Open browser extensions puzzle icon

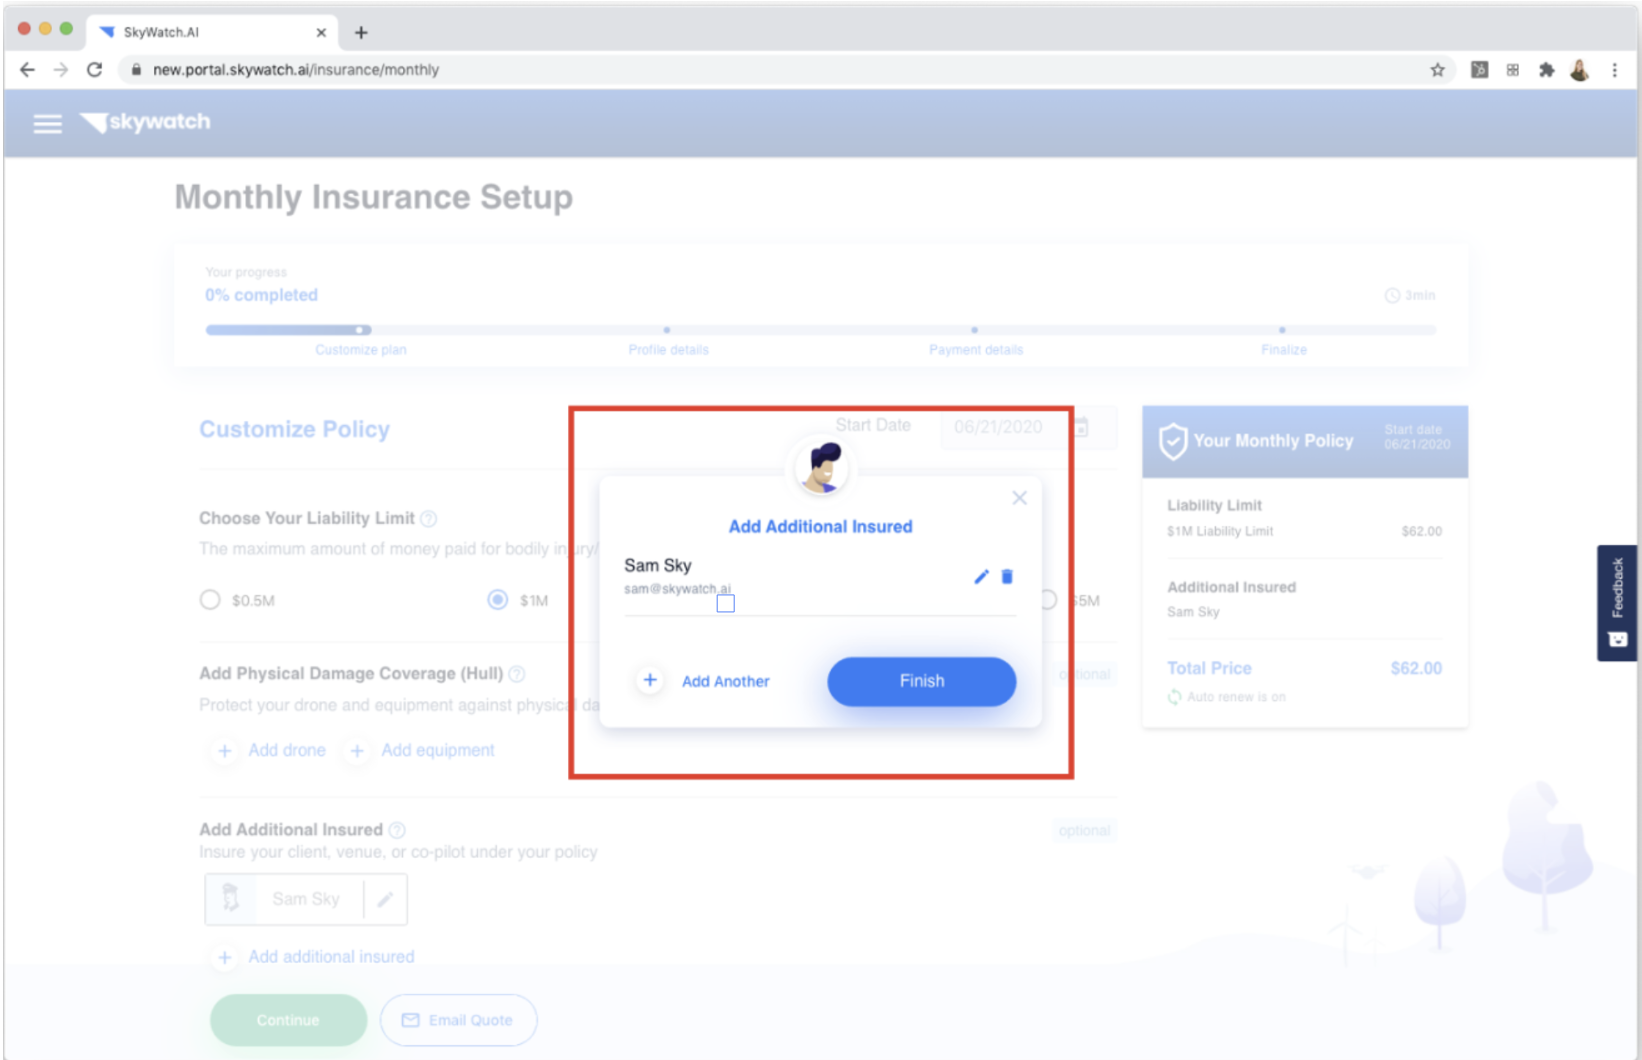point(1546,70)
